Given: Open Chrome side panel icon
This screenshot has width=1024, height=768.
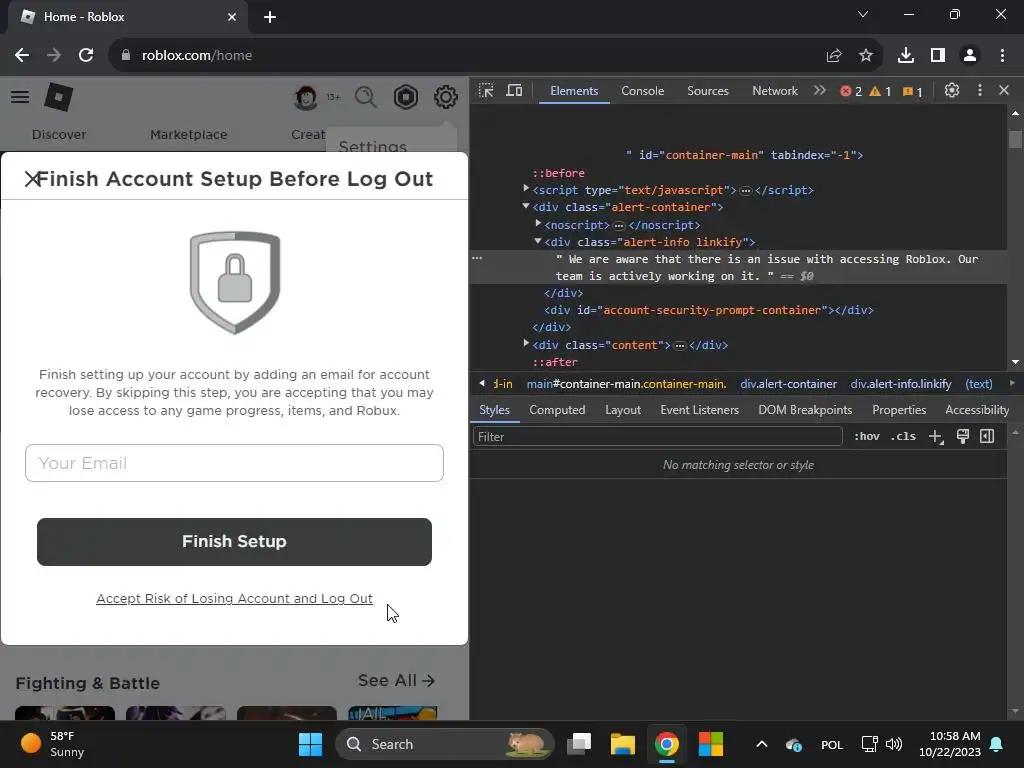Looking at the screenshot, I should [938, 56].
